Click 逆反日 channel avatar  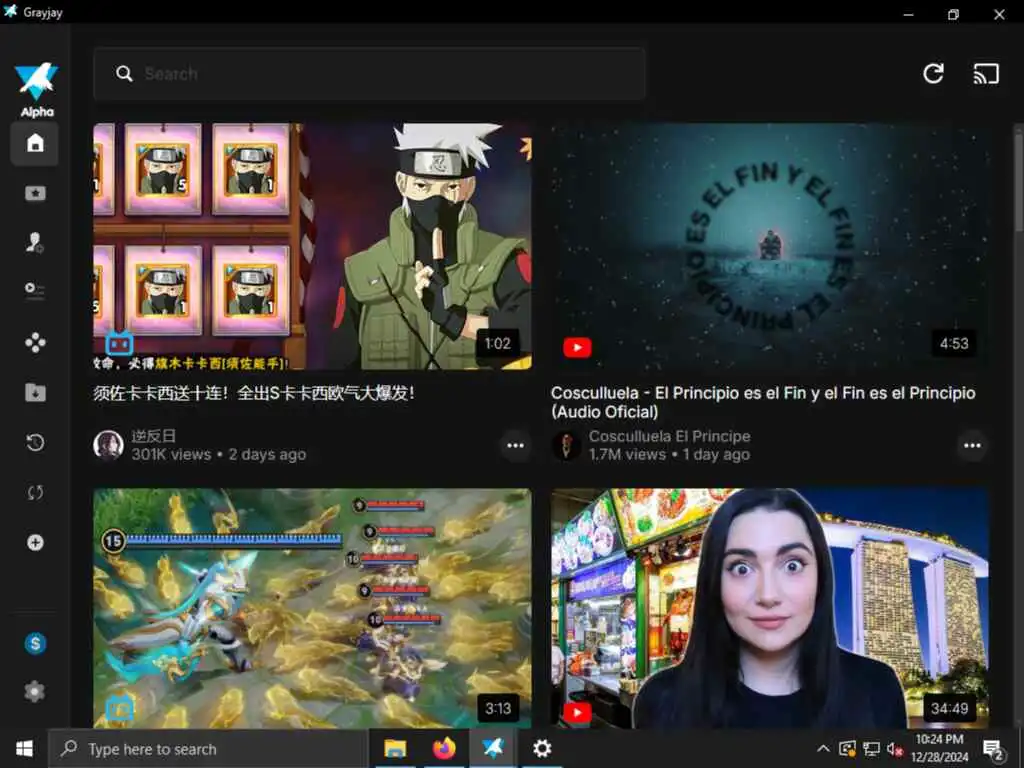(108, 445)
